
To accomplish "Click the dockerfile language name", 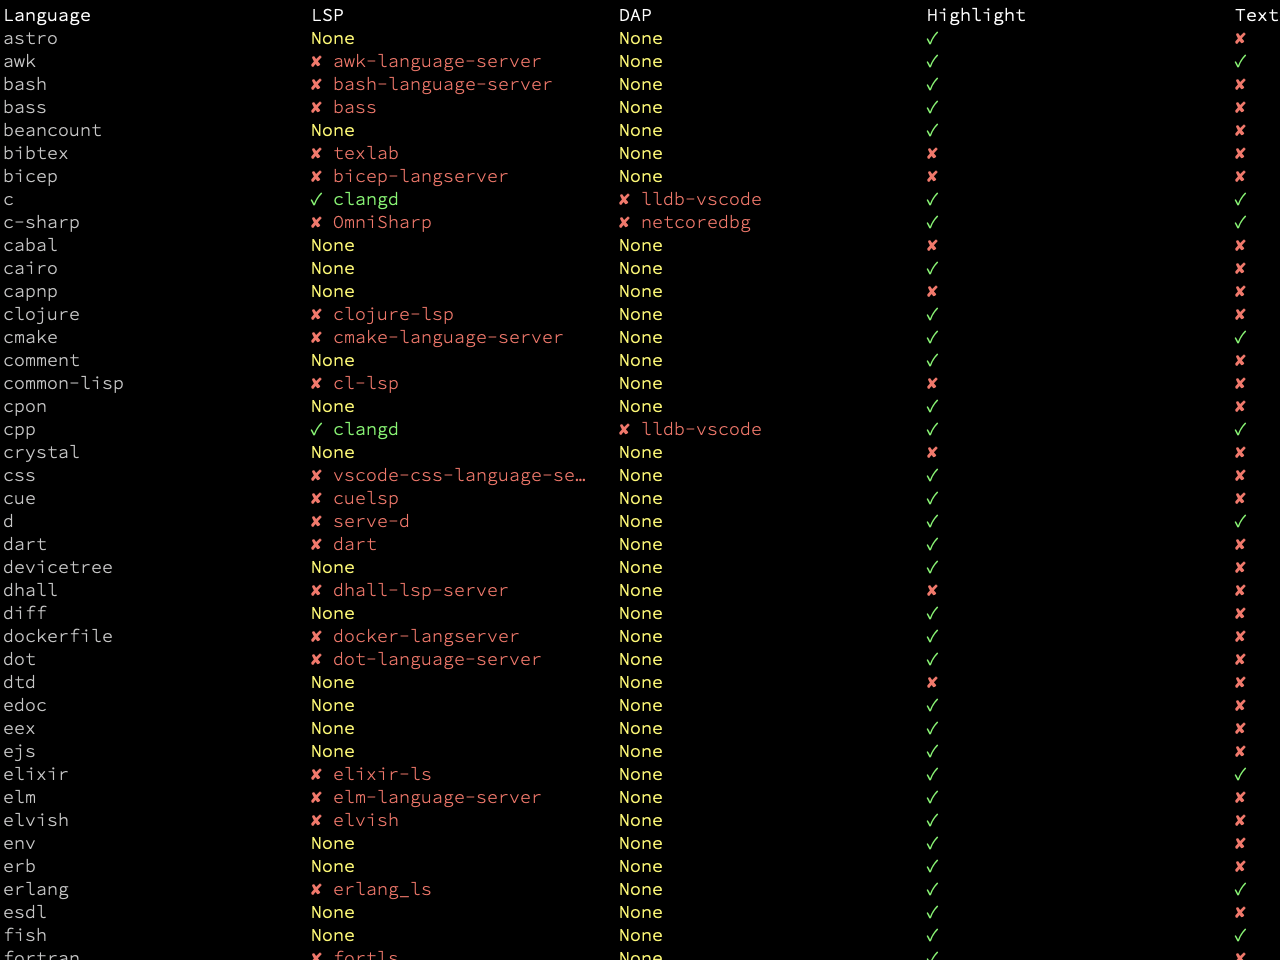I will [58, 637].
